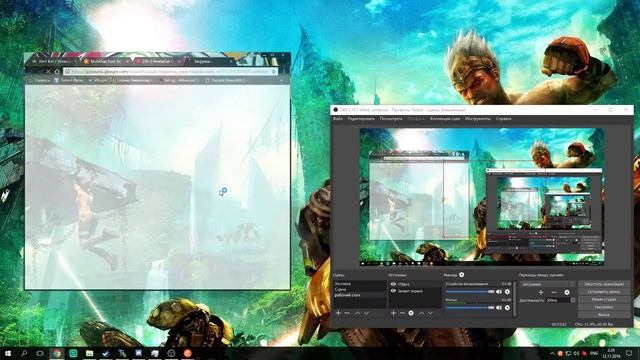Viewport: 640px width, 360px height.
Task: Click the Выход button in OBS
Action: tap(604, 315)
